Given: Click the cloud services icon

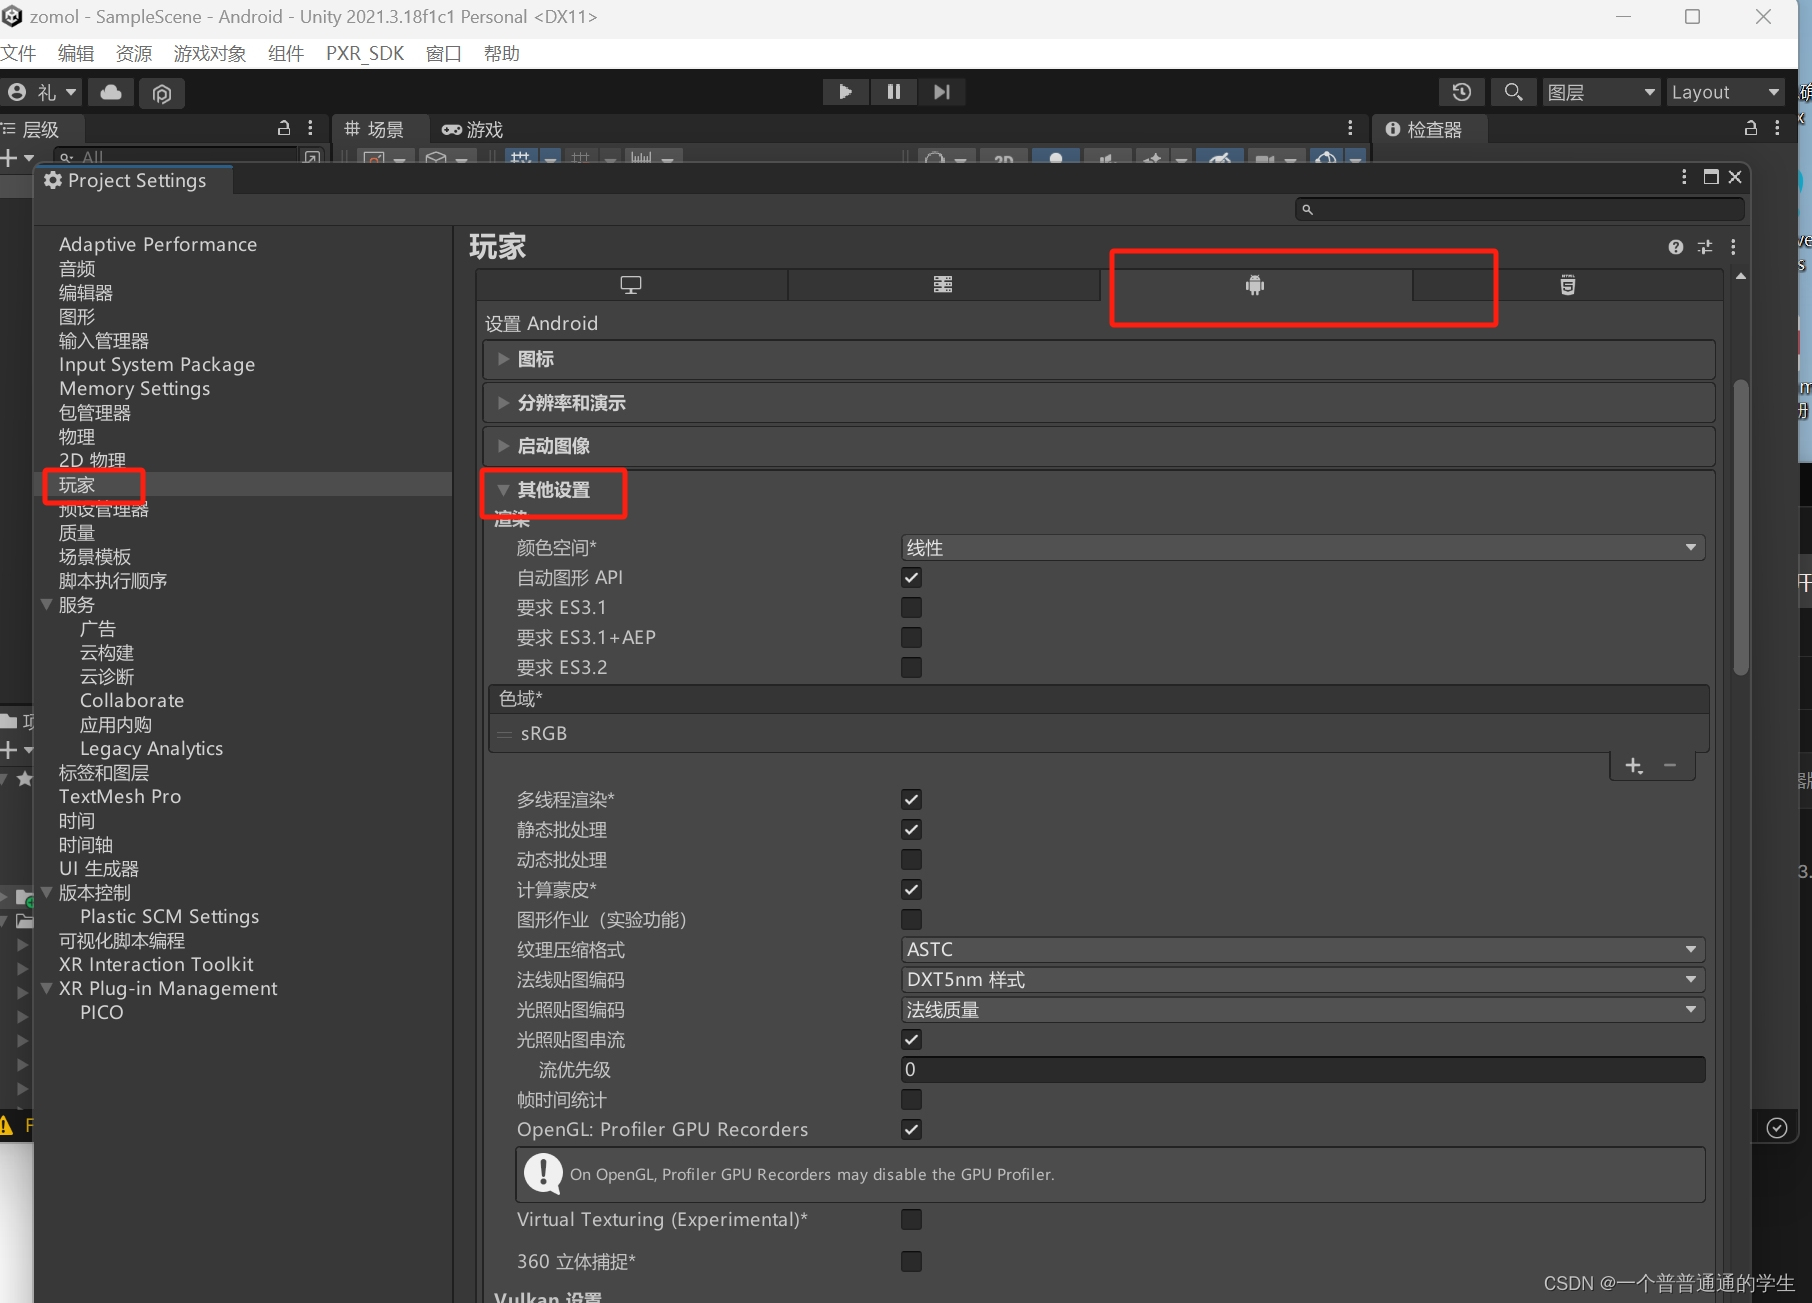Looking at the screenshot, I should [111, 93].
